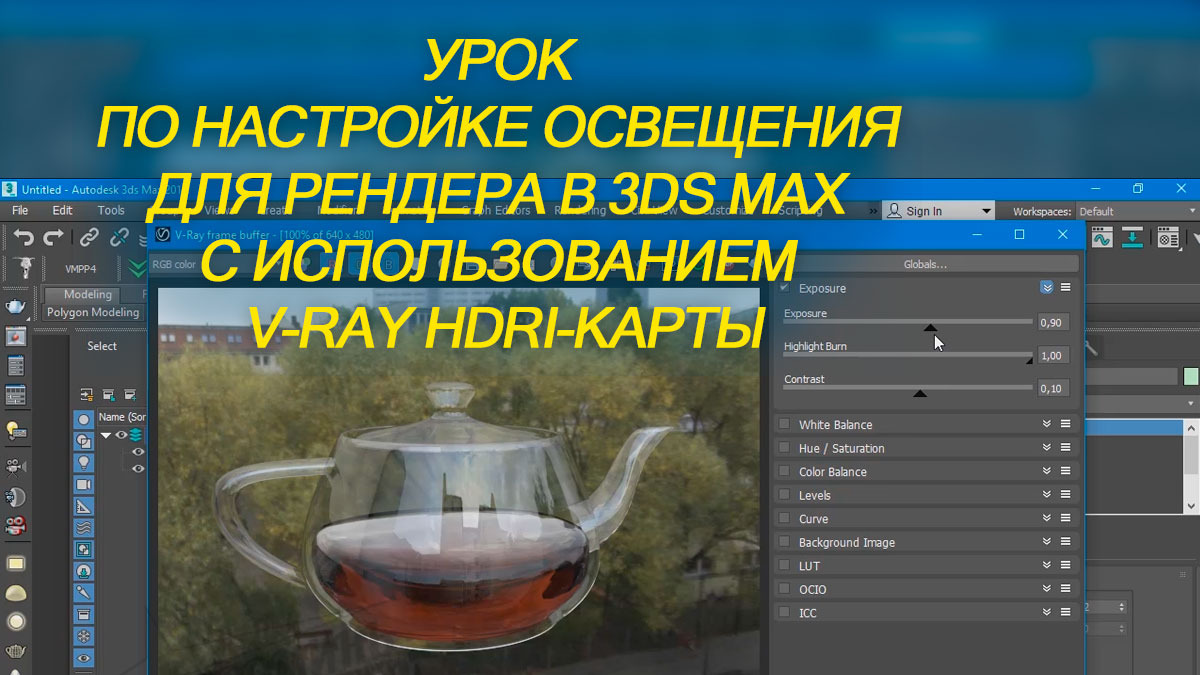Disable the Exposure layer checkbox
Viewport: 1200px width, 675px height.
(784, 287)
